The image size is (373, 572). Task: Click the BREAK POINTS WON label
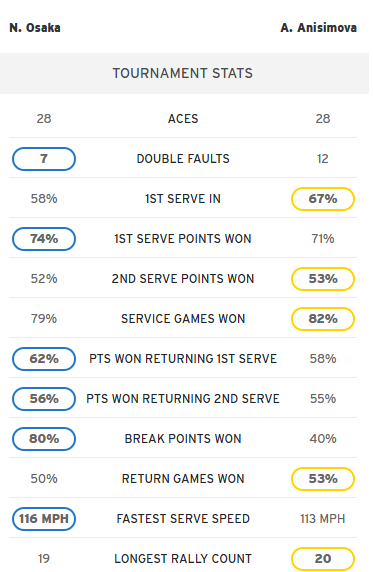click(x=183, y=438)
